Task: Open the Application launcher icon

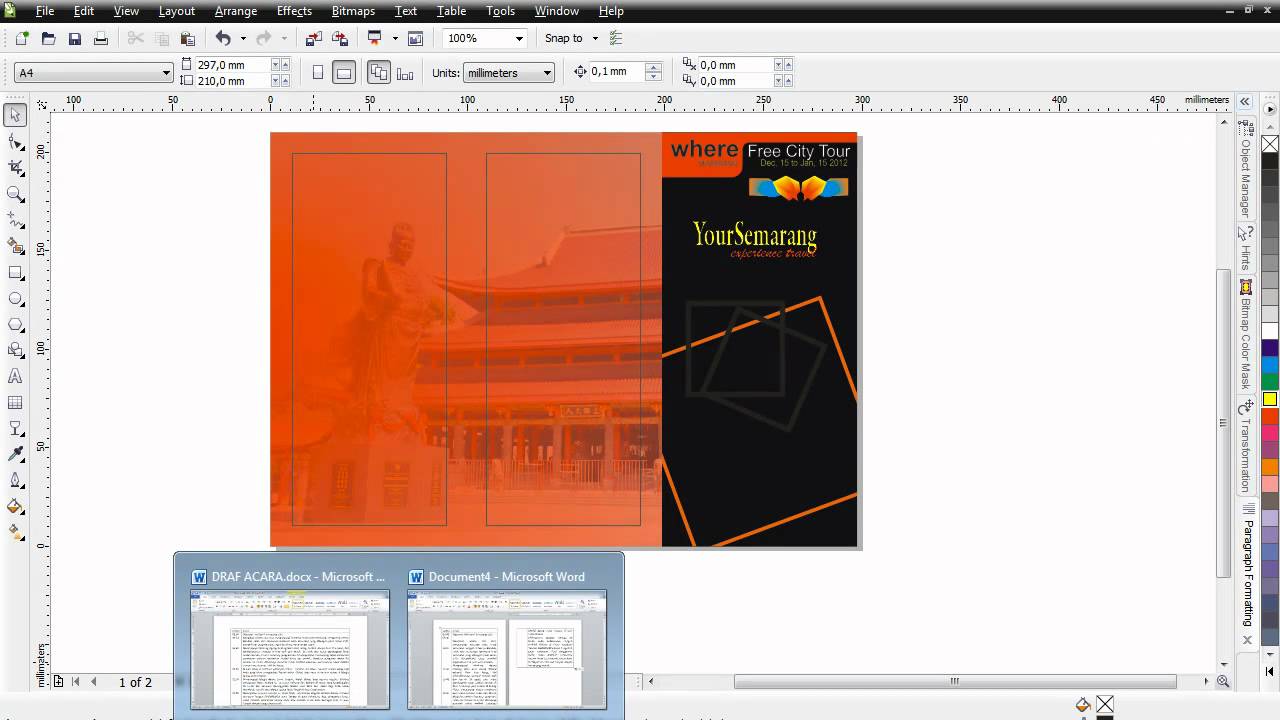Action: click(x=375, y=38)
